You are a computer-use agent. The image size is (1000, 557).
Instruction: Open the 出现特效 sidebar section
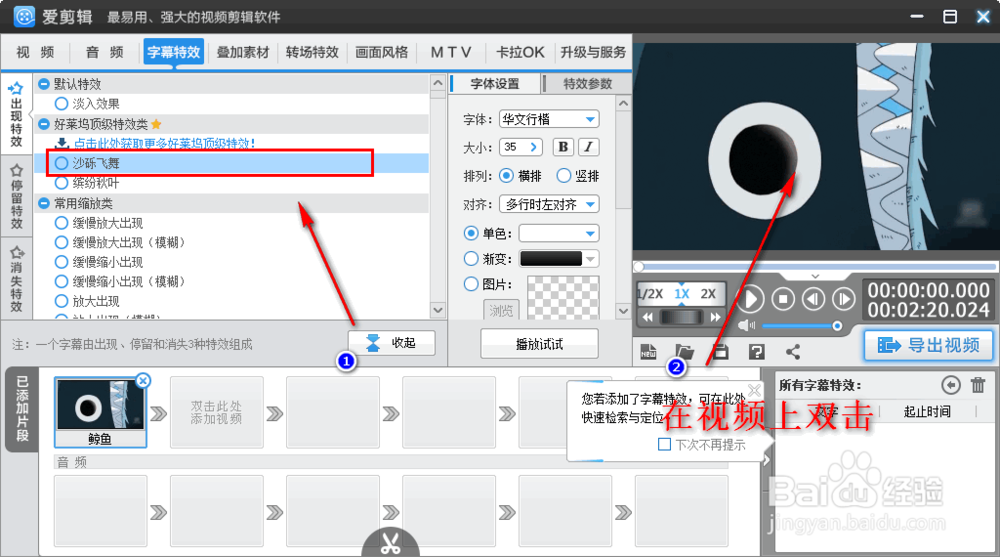coord(17,115)
